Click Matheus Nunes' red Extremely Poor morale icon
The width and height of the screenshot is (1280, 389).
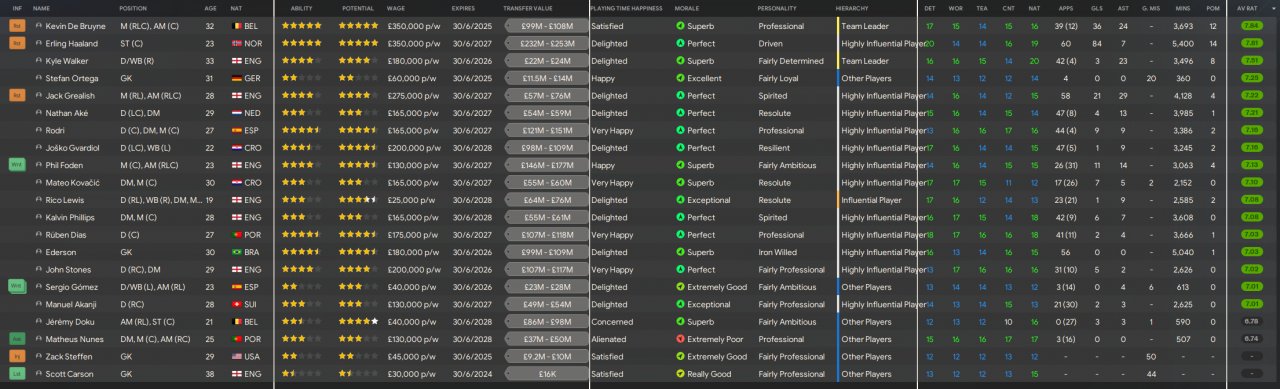point(681,339)
